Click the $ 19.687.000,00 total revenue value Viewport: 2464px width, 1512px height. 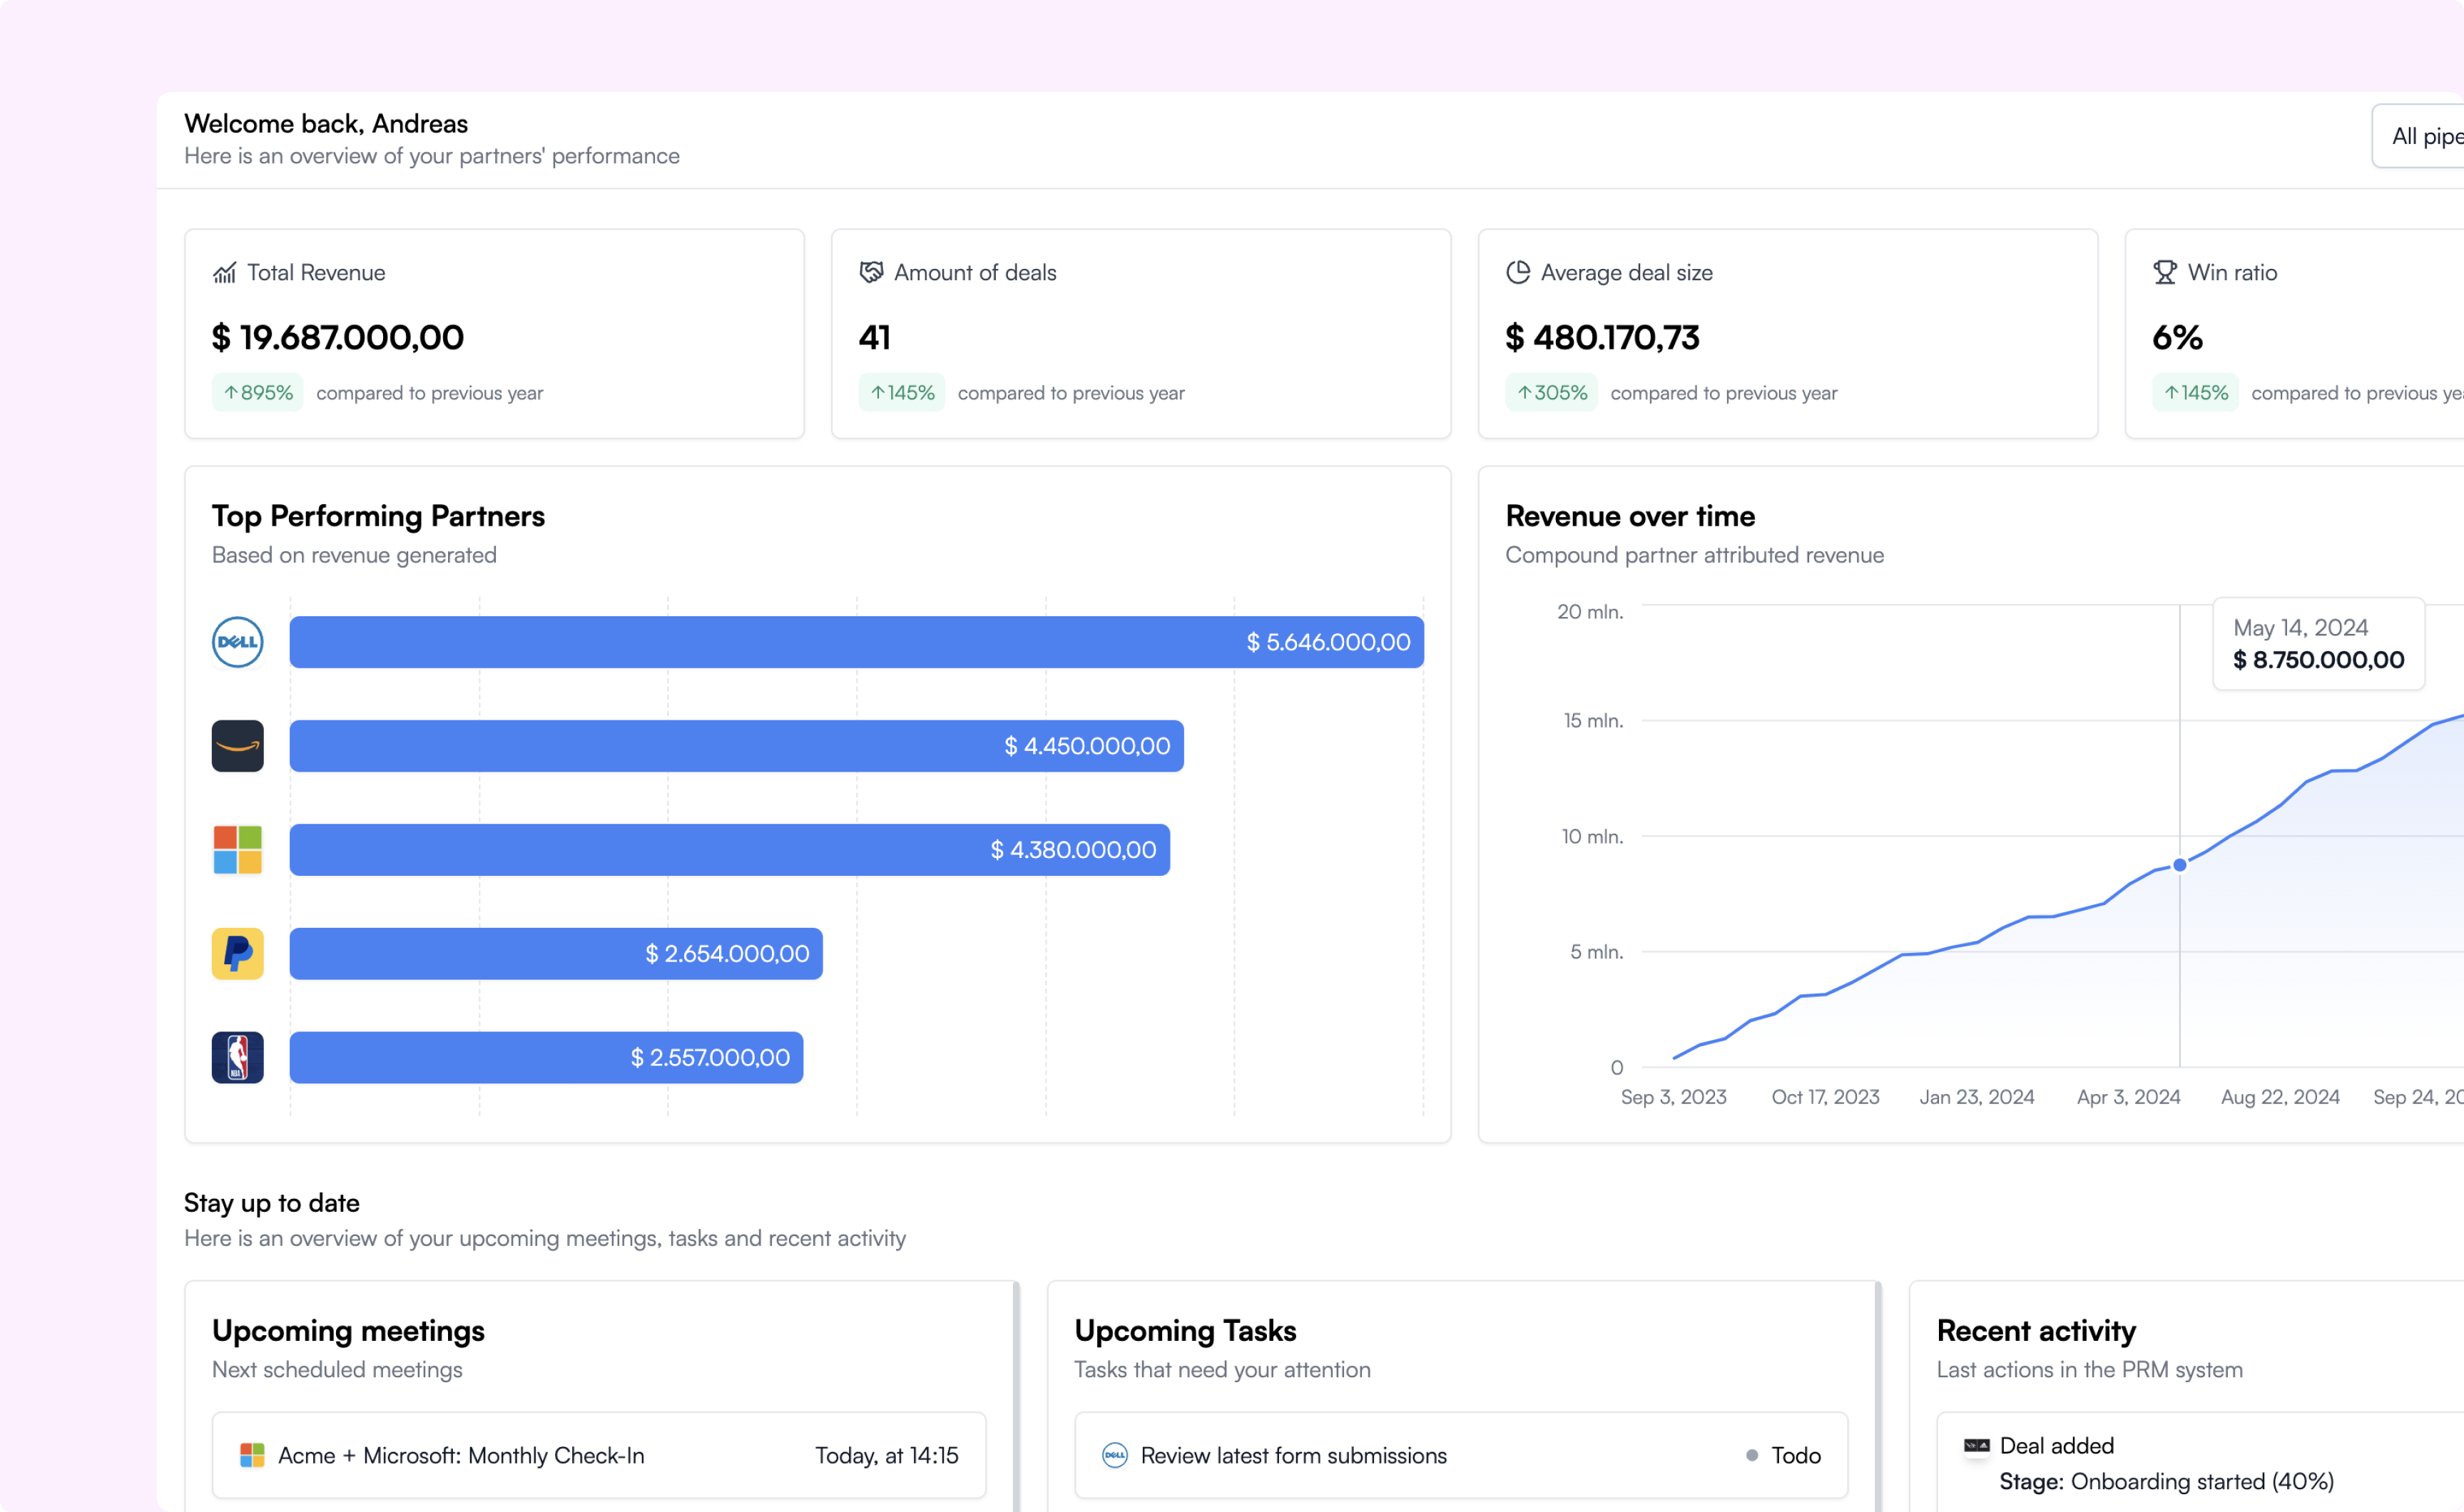[x=338, y=338]
